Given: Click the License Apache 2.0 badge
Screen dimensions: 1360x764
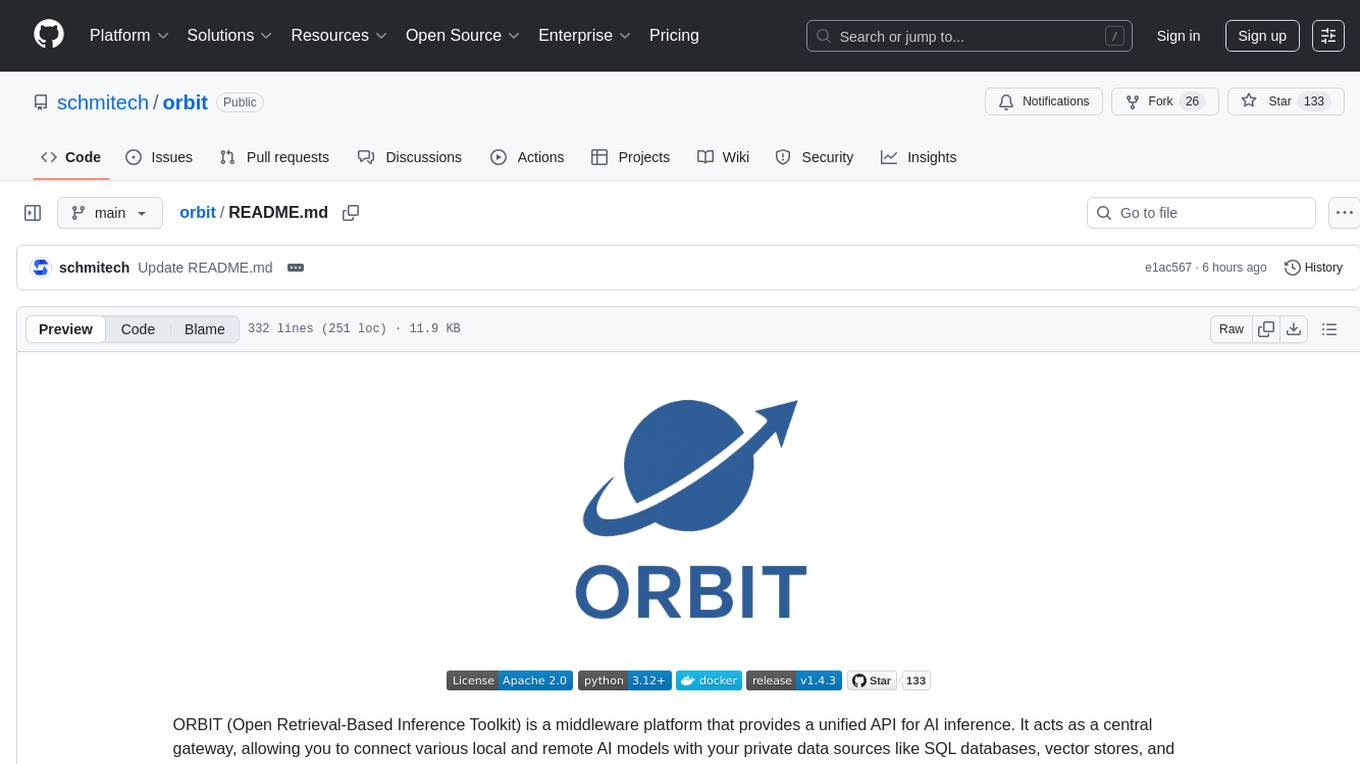Looking at the screenshot, I should pos(509,681).
